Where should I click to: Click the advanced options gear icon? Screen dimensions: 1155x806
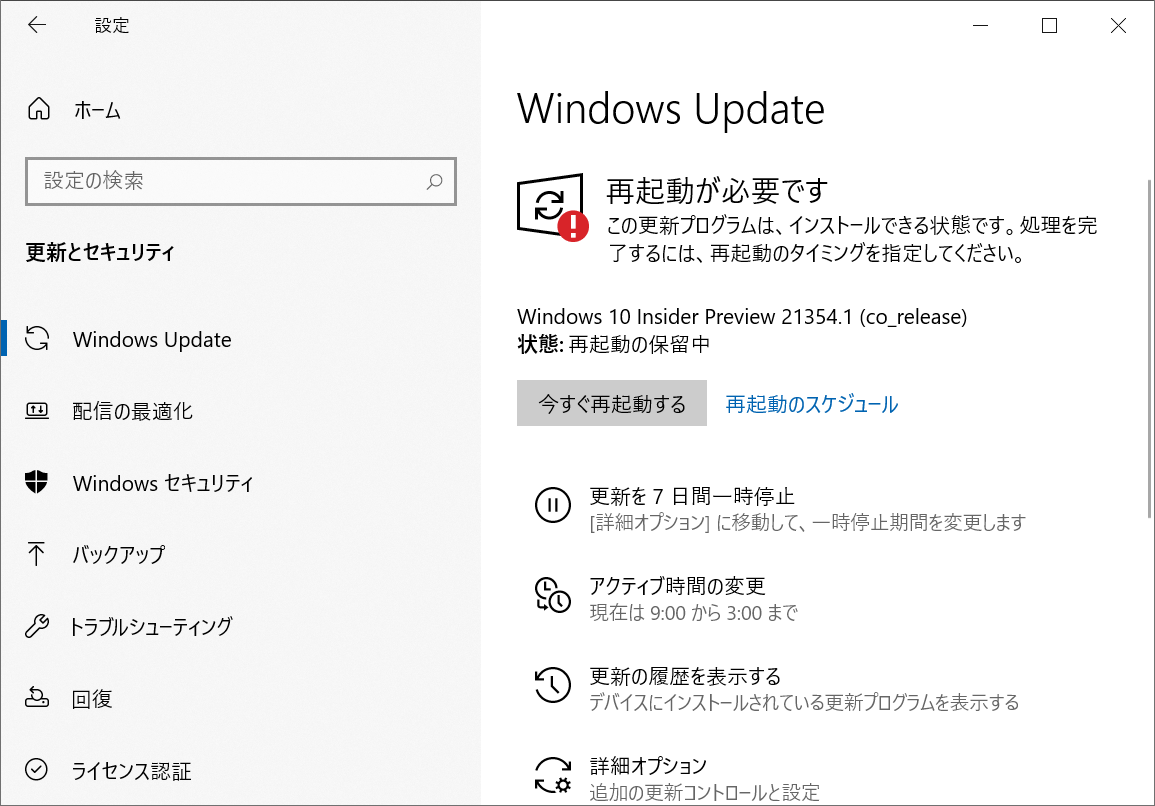(x=552, y=775)
